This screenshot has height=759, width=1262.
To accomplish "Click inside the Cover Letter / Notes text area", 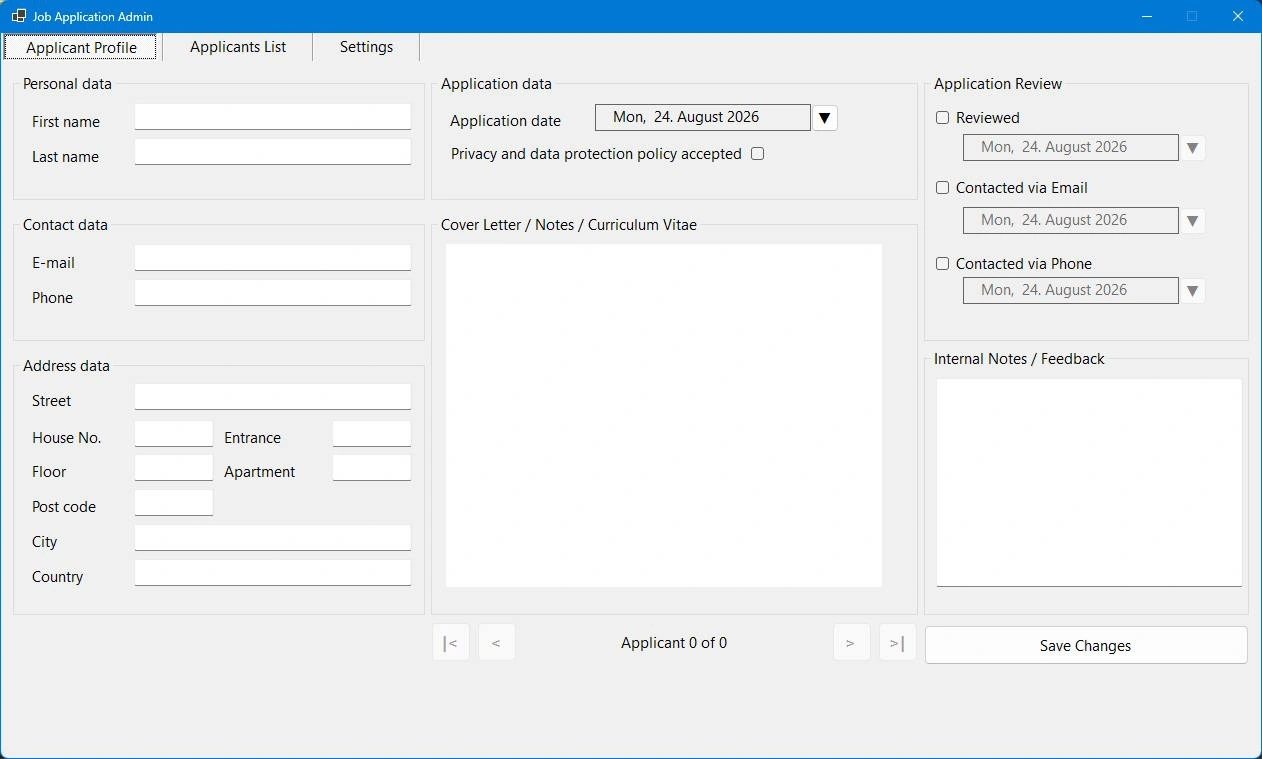I will pyautogui.click(x=664, y=415).
